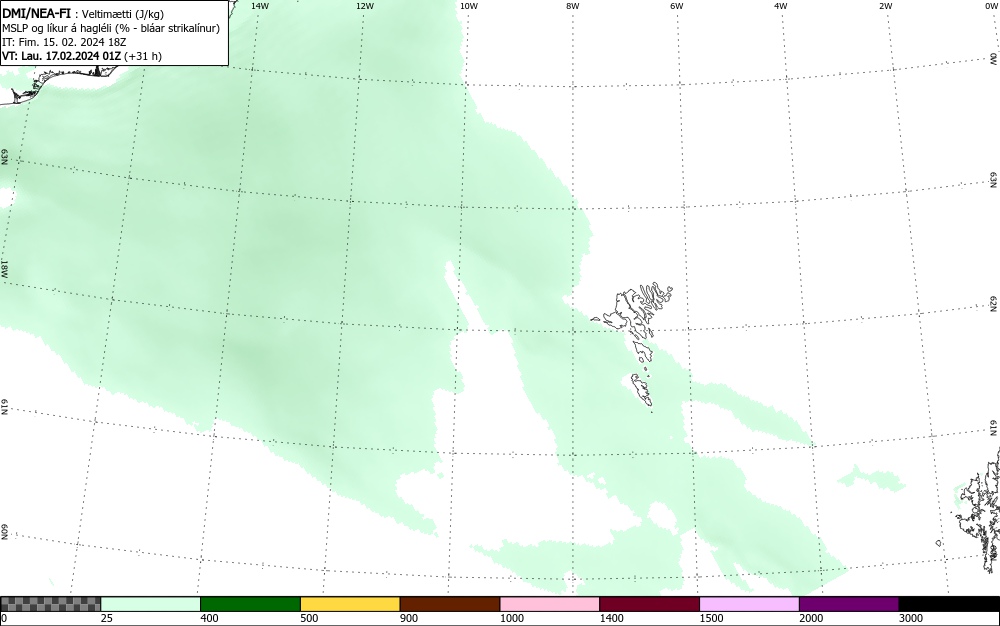The height and width of the screenshot is (626, 1000).
Task: Click the 63N label on left edge
Action: pyautogui.click(x=4, y=157)
